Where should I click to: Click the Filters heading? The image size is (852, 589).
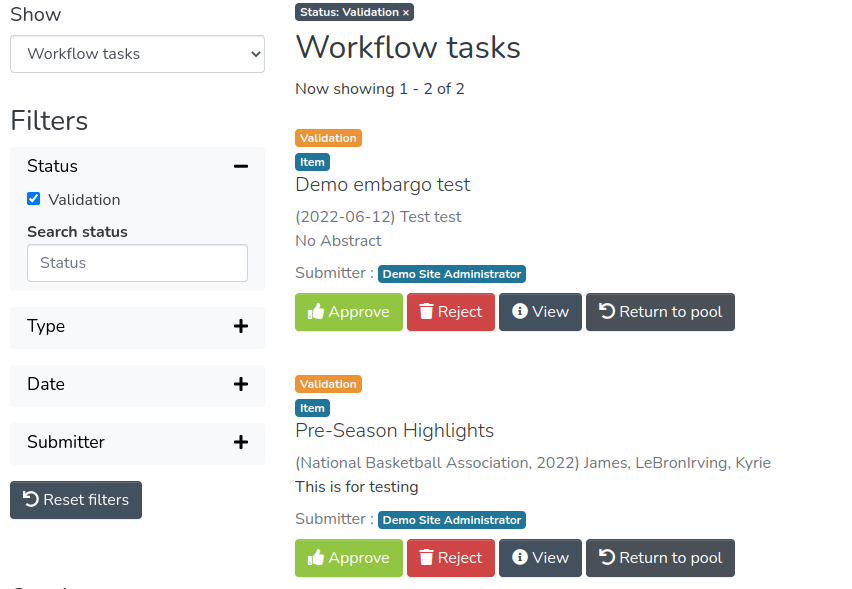[49, 121]
